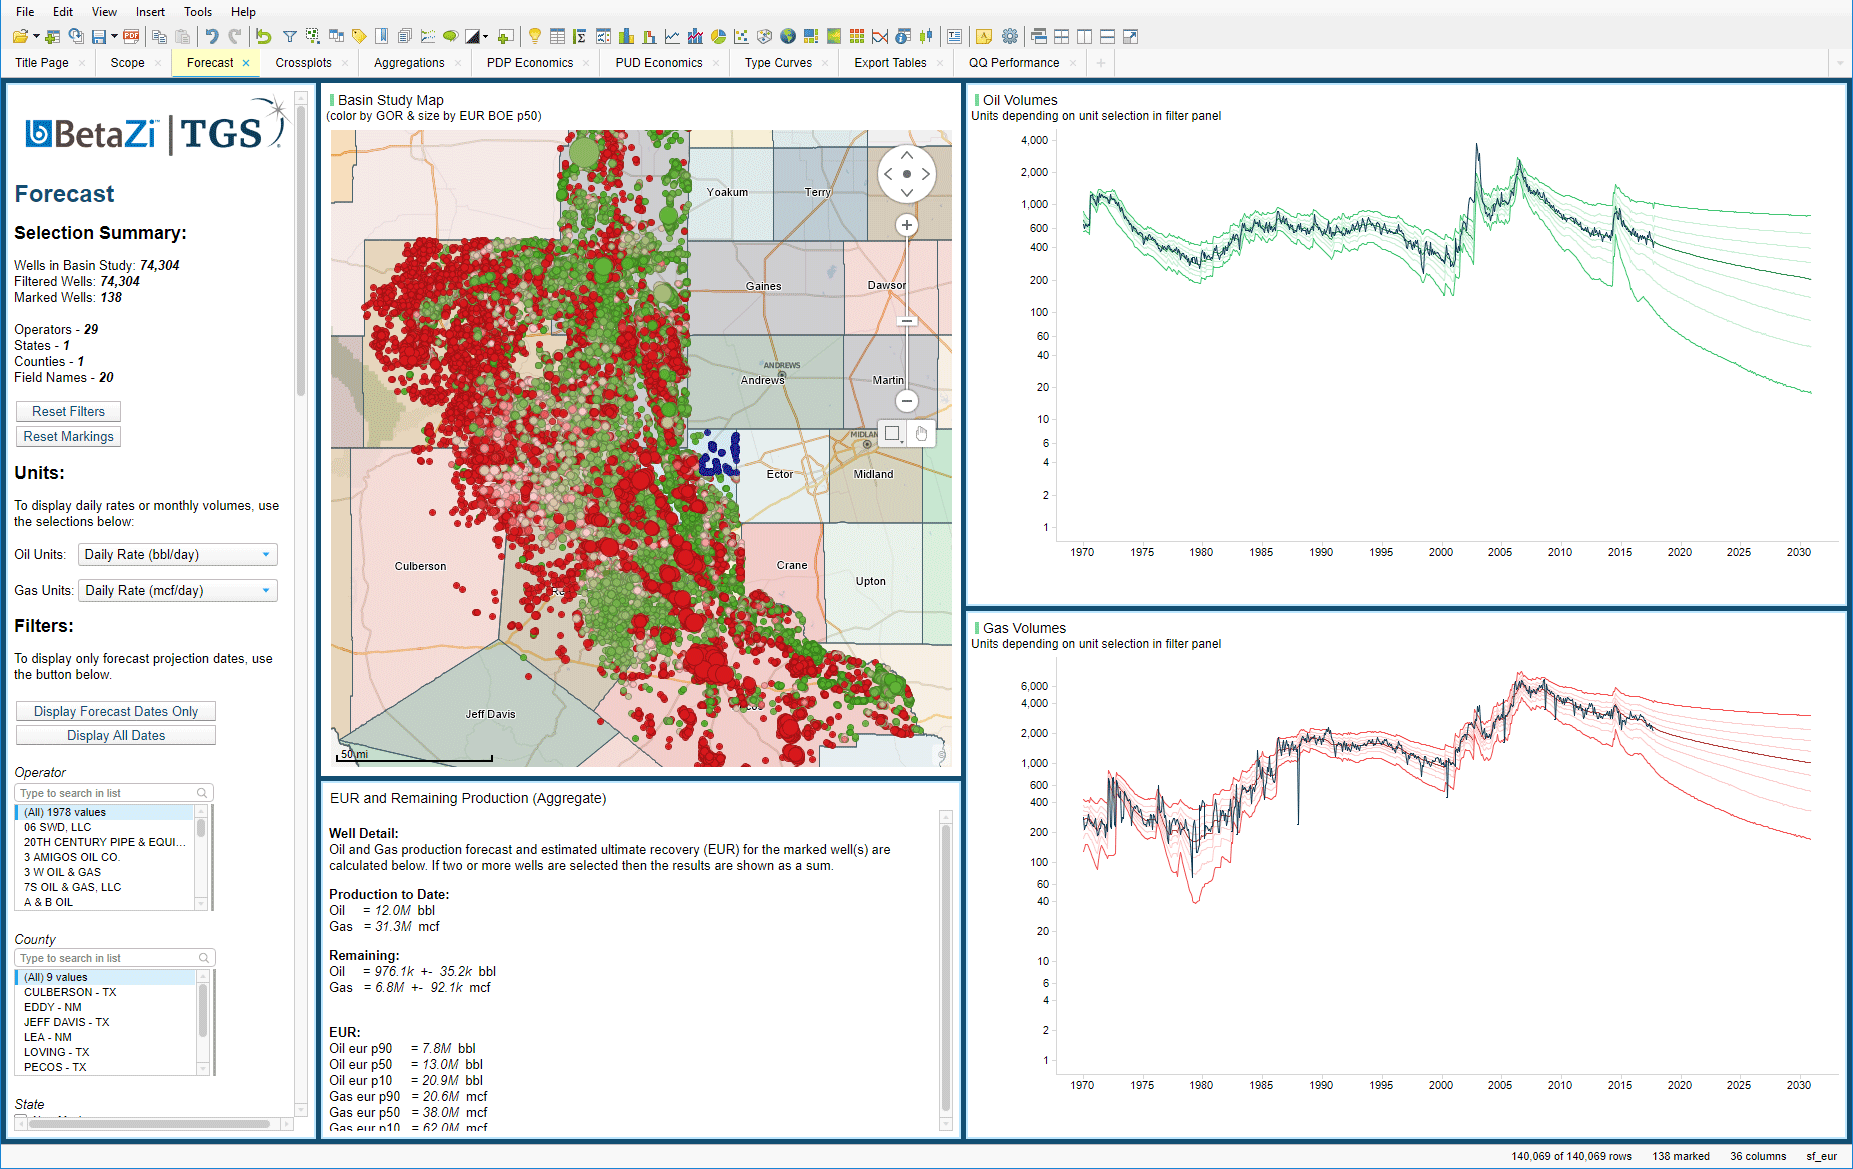Viewport: 1853px width, 1169px height.
Task: Click Display Forecast Dates Only button
Action: (116, 712)
